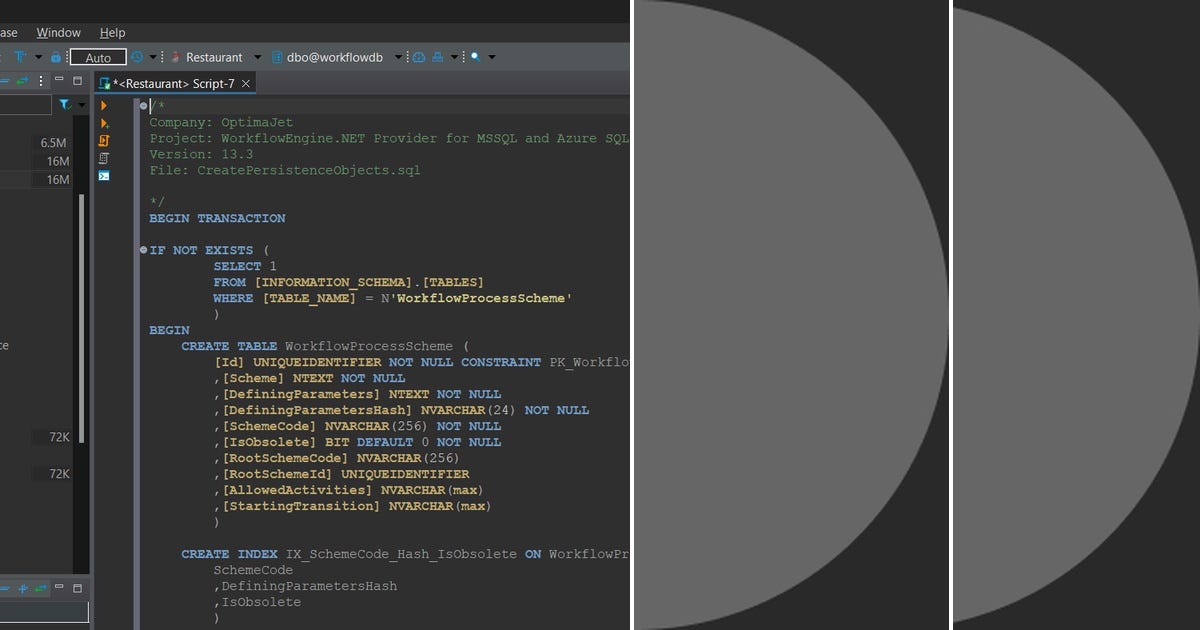This screenshot has height=630, width=1200.
Task: Open the in-editor table view gutter icon
Action: click(103, 158)
